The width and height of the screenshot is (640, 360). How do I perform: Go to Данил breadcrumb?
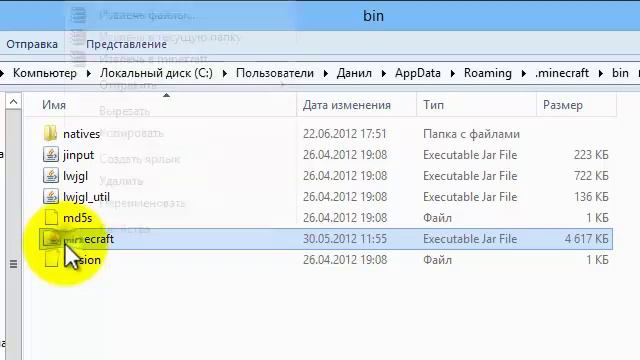[x=354, y=73]
